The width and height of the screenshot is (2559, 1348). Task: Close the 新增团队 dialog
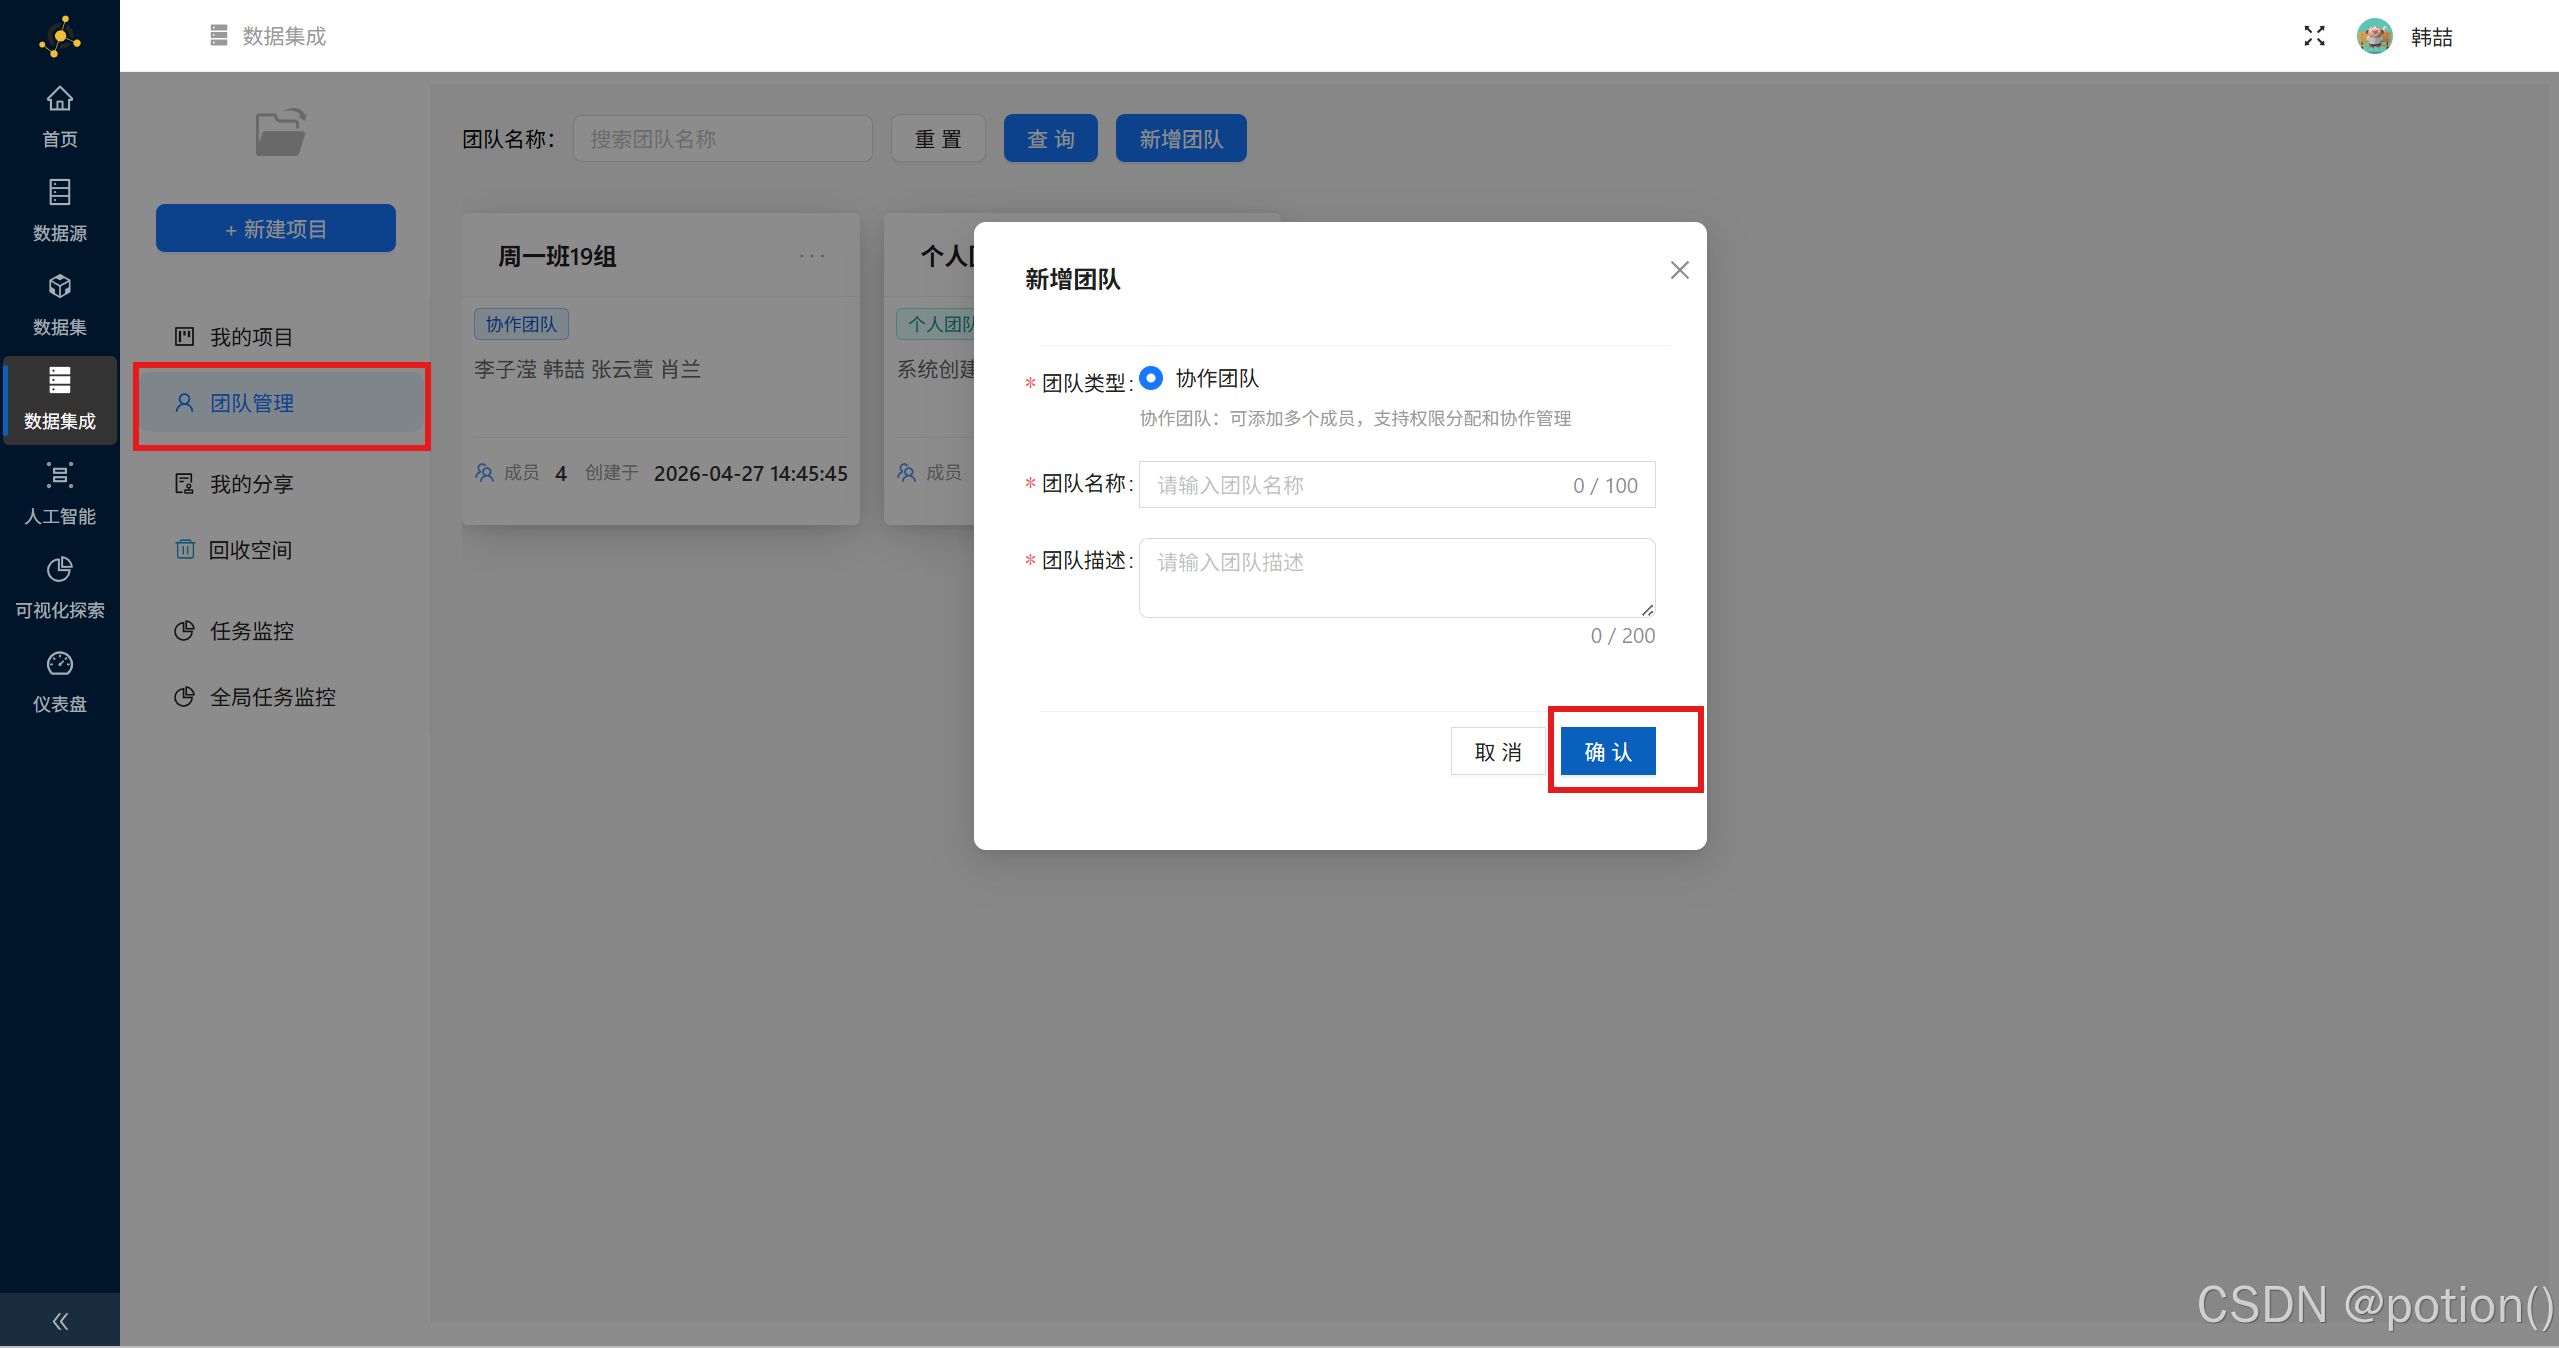click(x=1678, y=270)
